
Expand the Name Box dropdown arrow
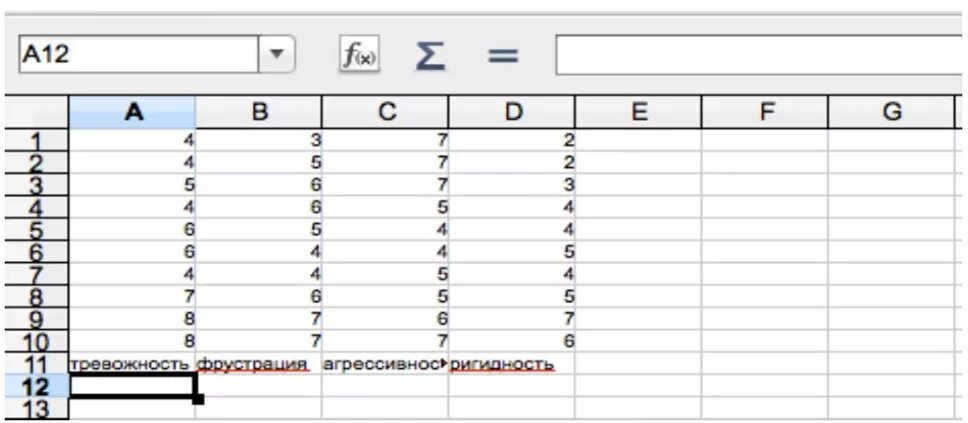(277, 55)
